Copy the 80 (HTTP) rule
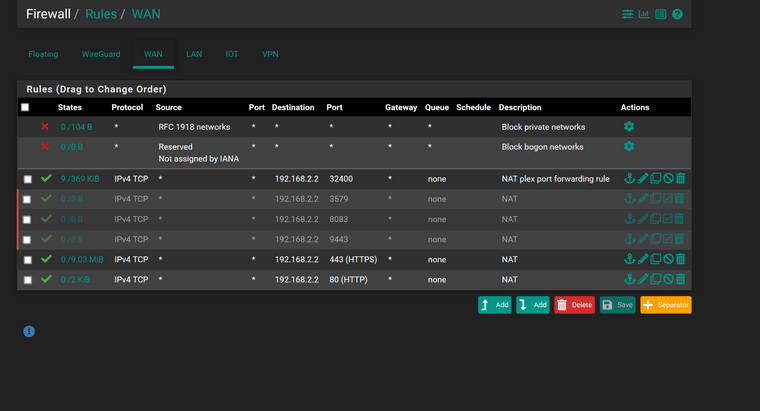Screen dimensions: 760x411 [x=655, y=279]
